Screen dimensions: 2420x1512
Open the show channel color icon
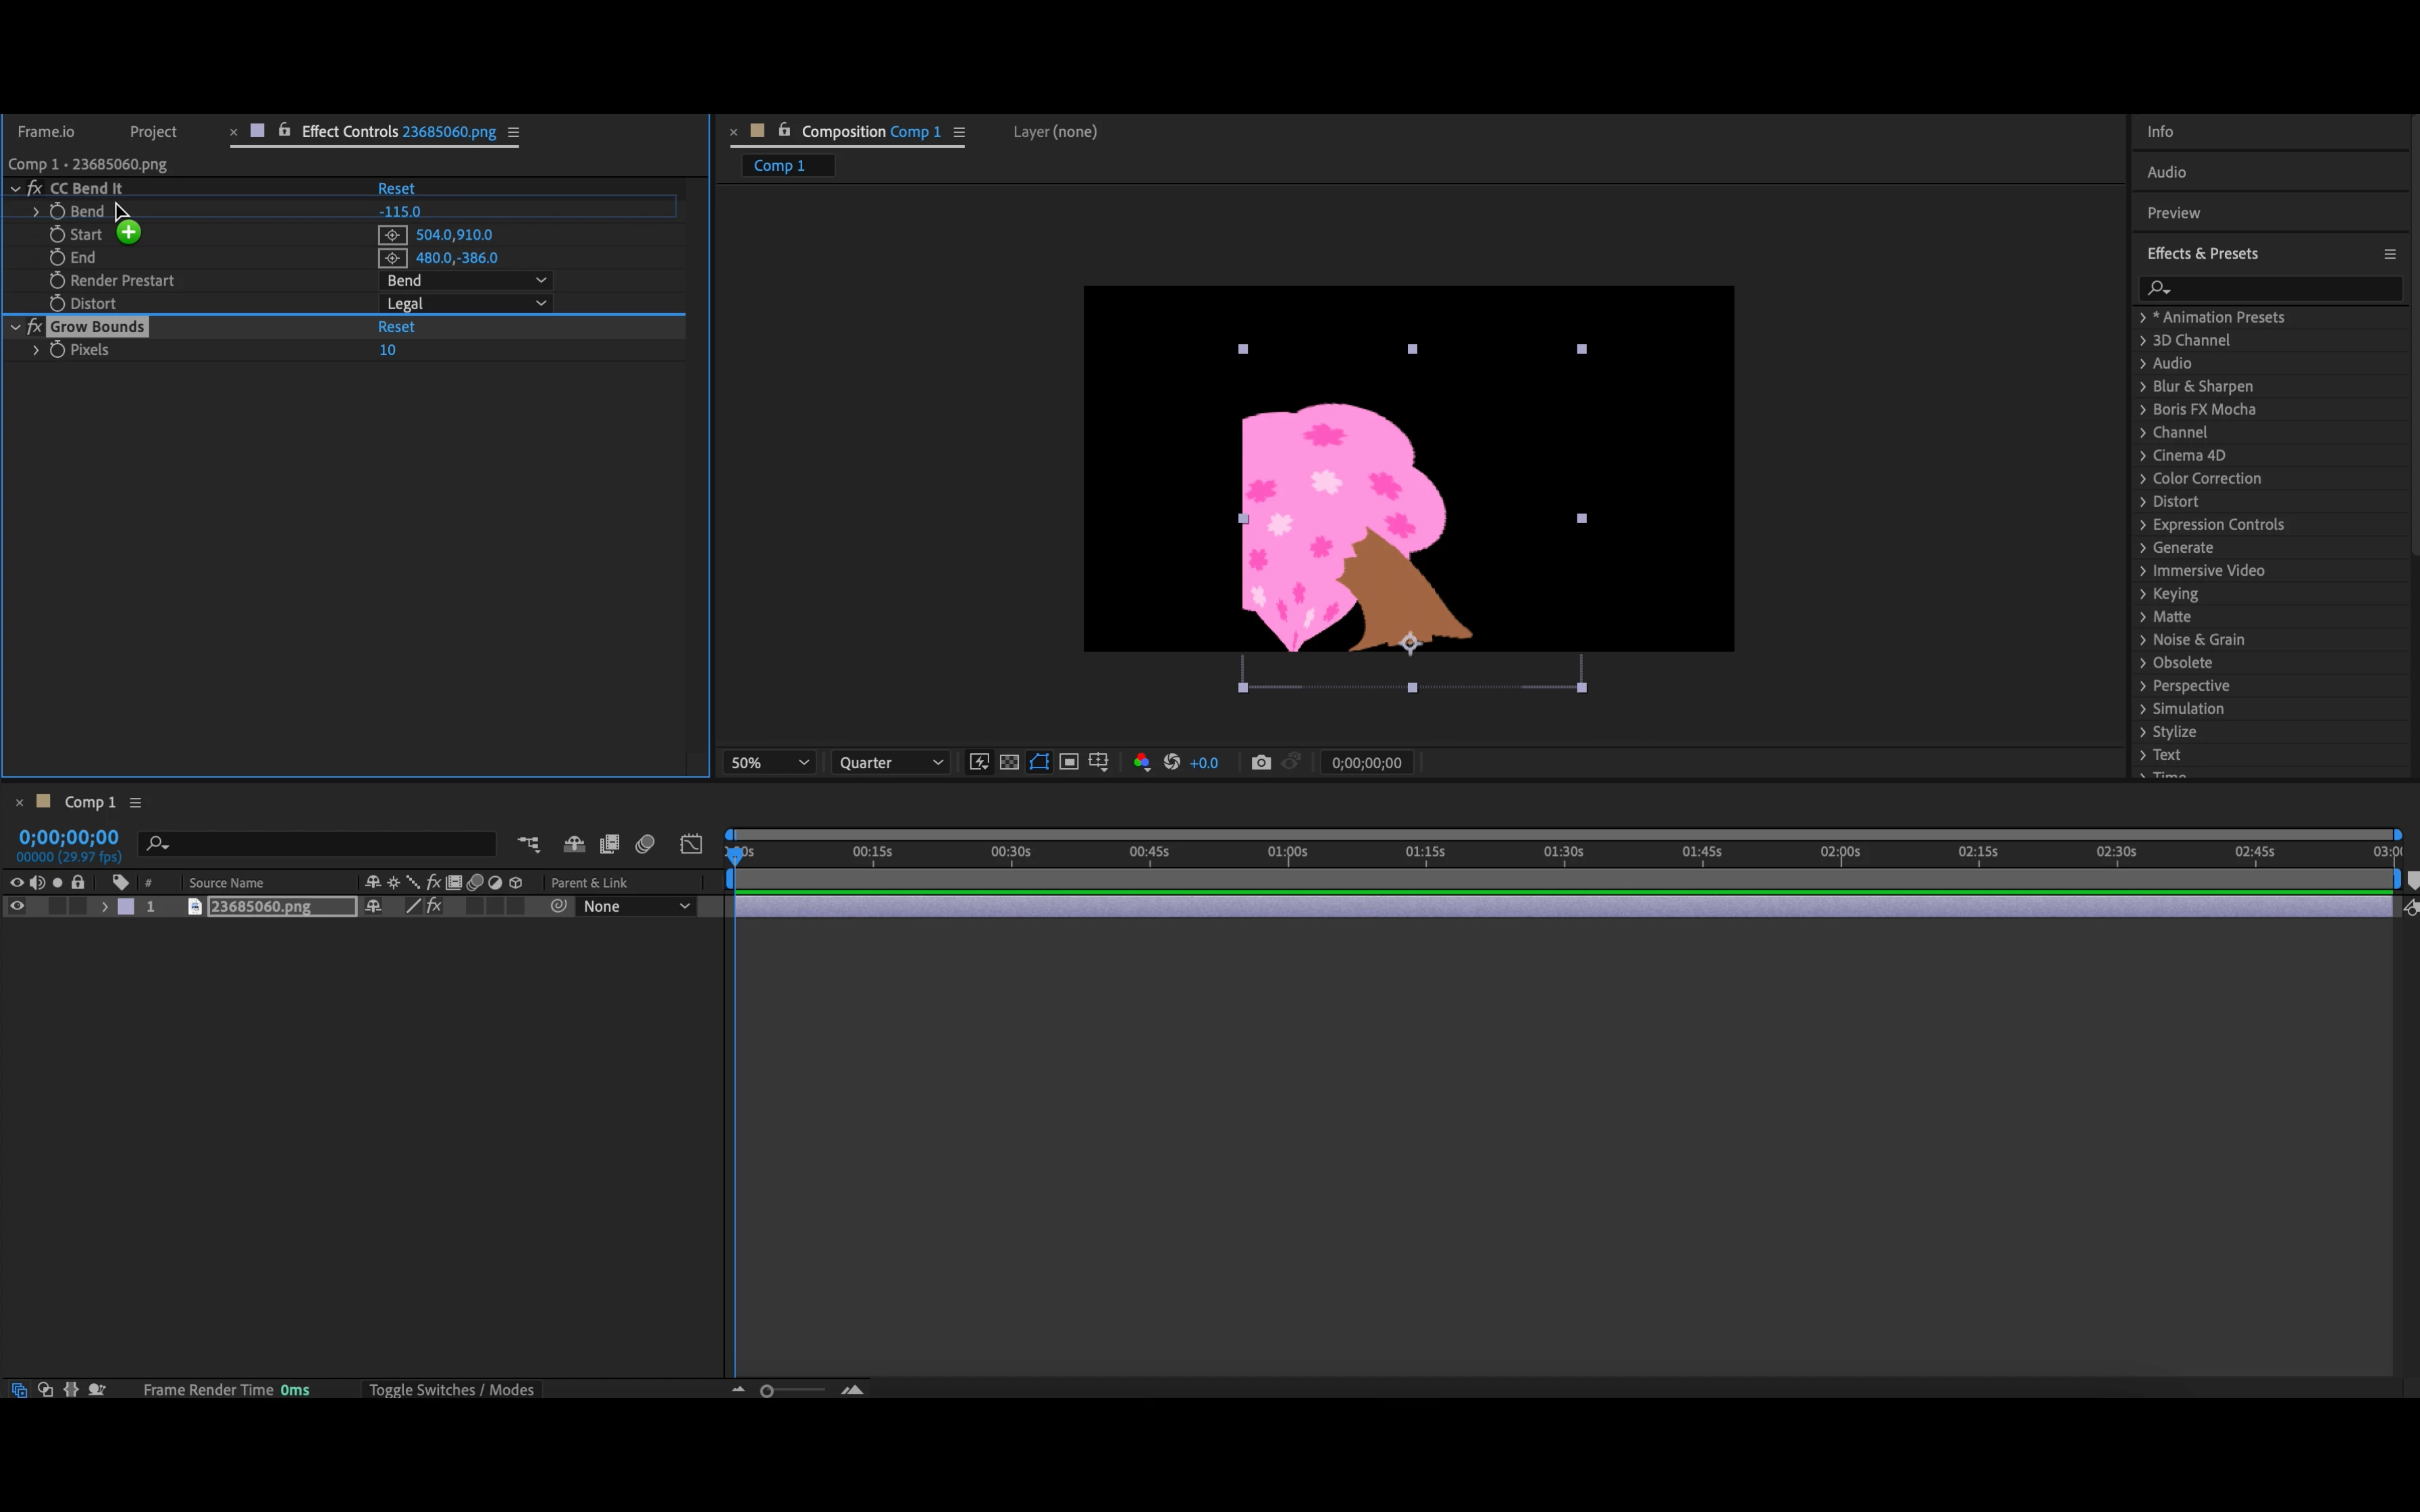[x=1141, y=762]
